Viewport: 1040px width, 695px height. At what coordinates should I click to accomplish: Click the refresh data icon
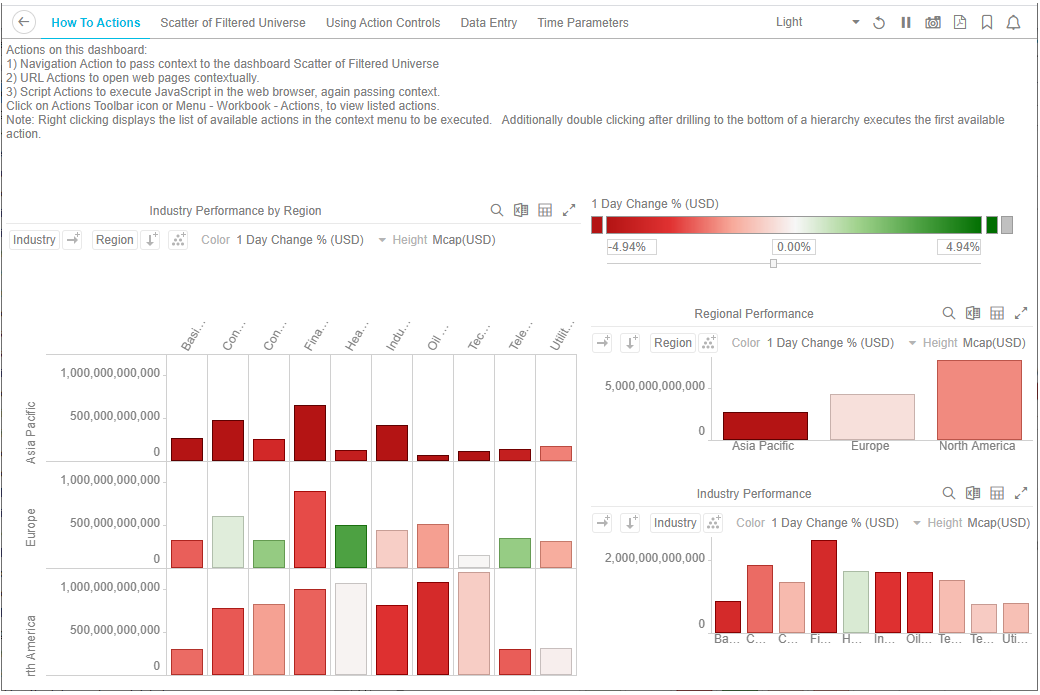coord(879,23)
